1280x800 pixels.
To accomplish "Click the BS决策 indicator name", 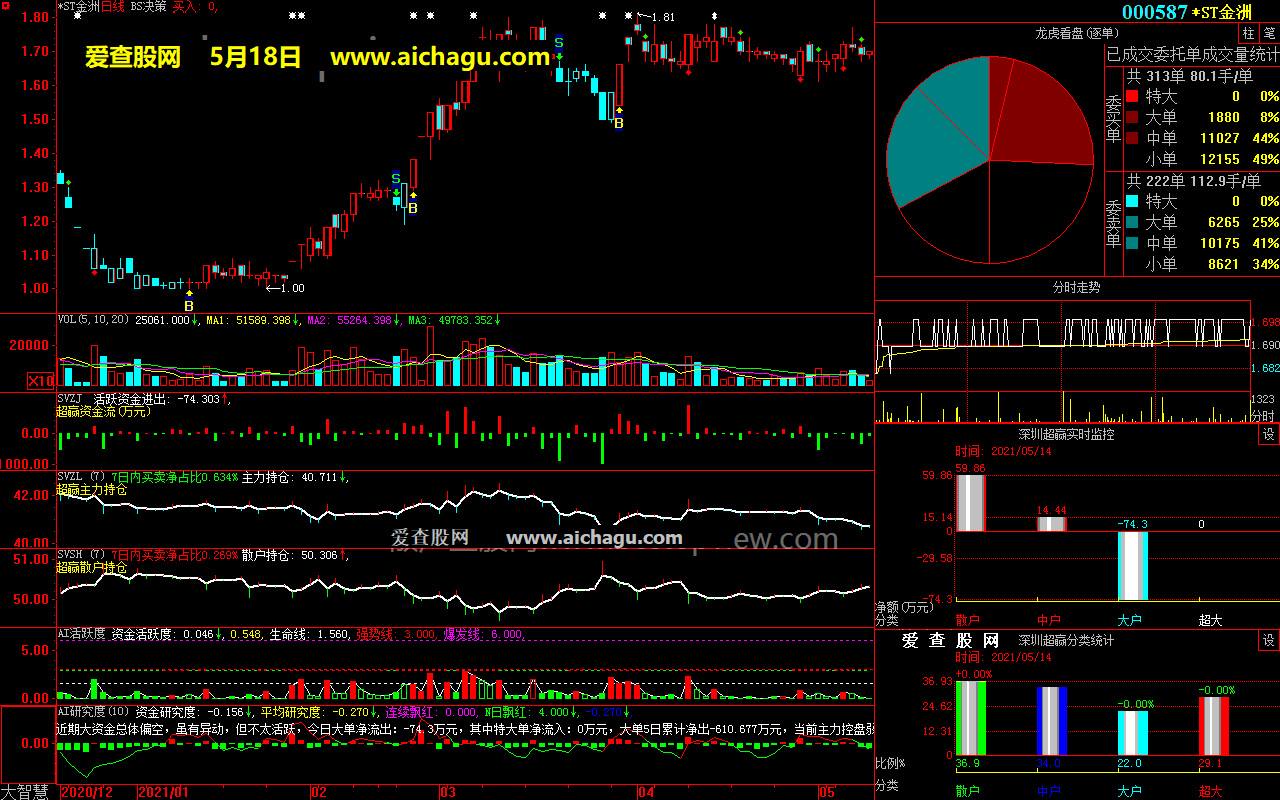I will coord(148,6).
